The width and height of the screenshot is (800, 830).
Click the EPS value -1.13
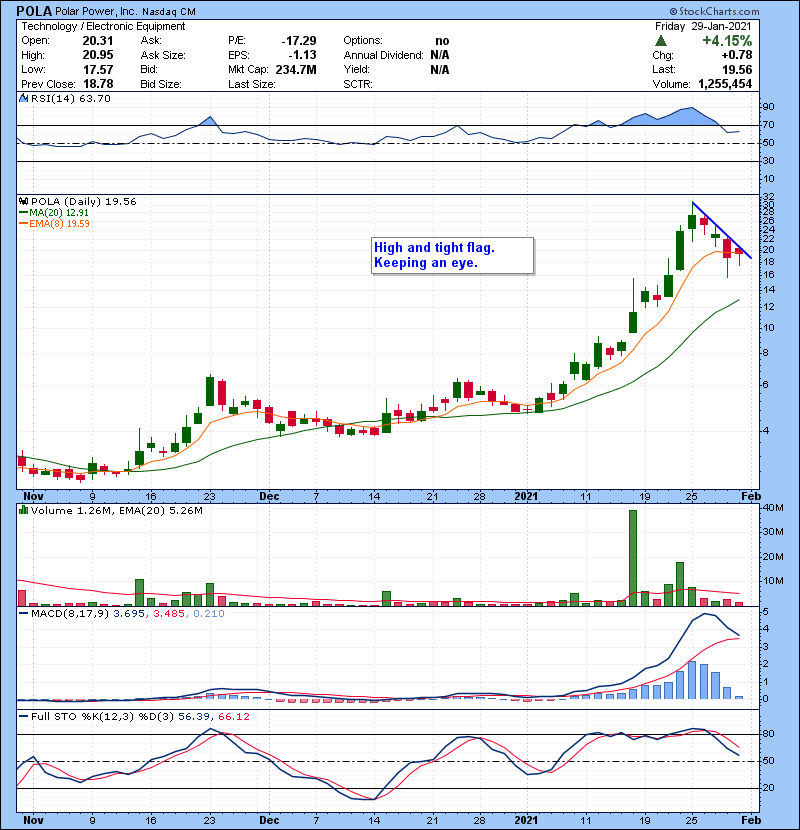302,55
